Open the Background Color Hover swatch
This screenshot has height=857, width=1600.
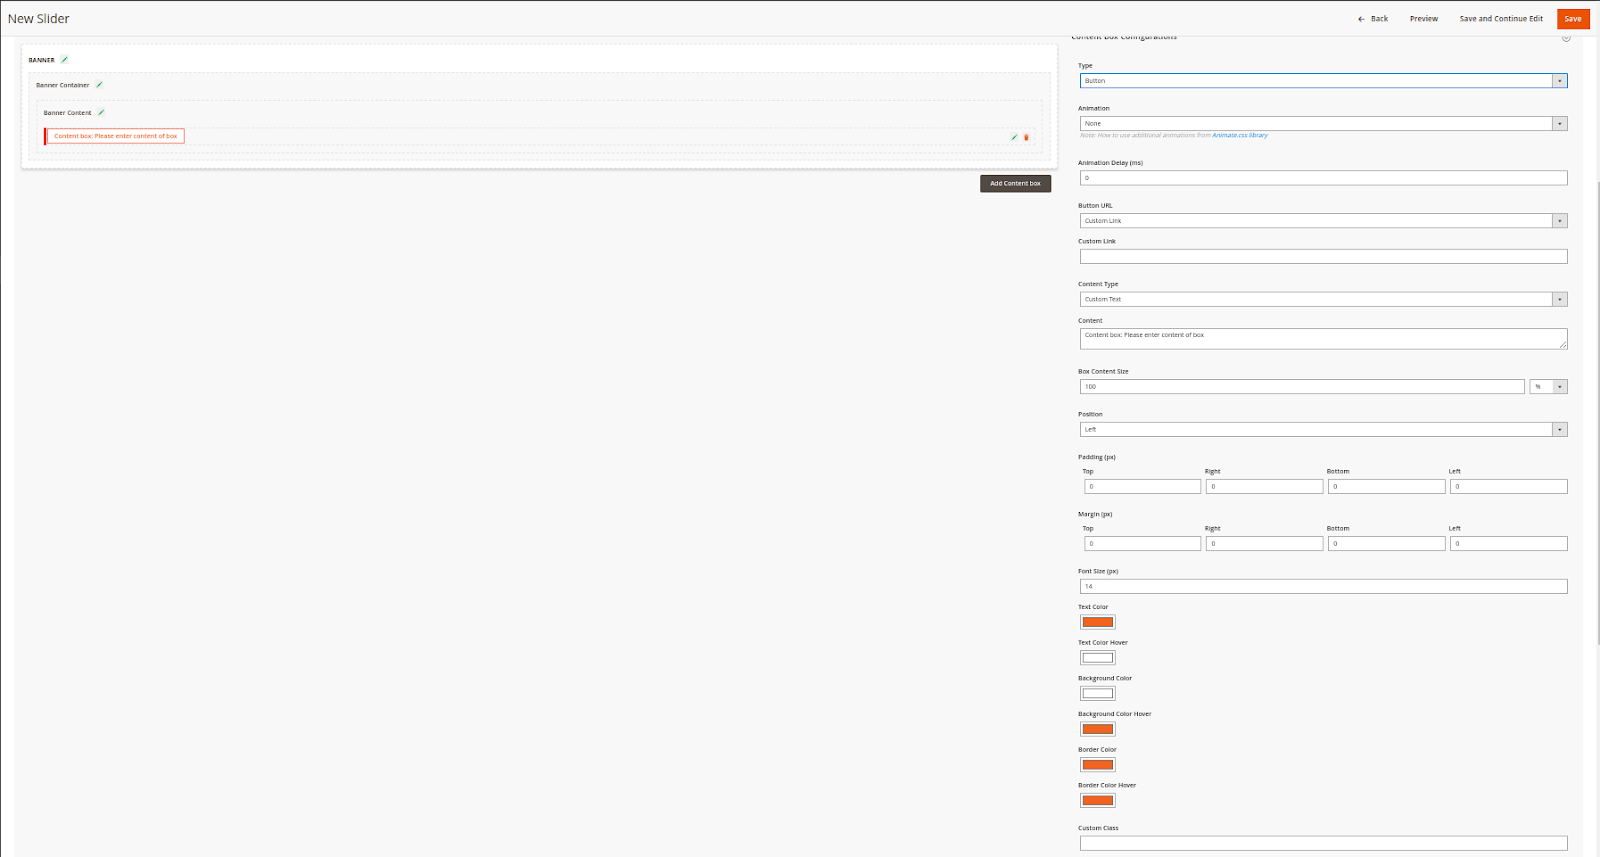tap(1097, 729)
